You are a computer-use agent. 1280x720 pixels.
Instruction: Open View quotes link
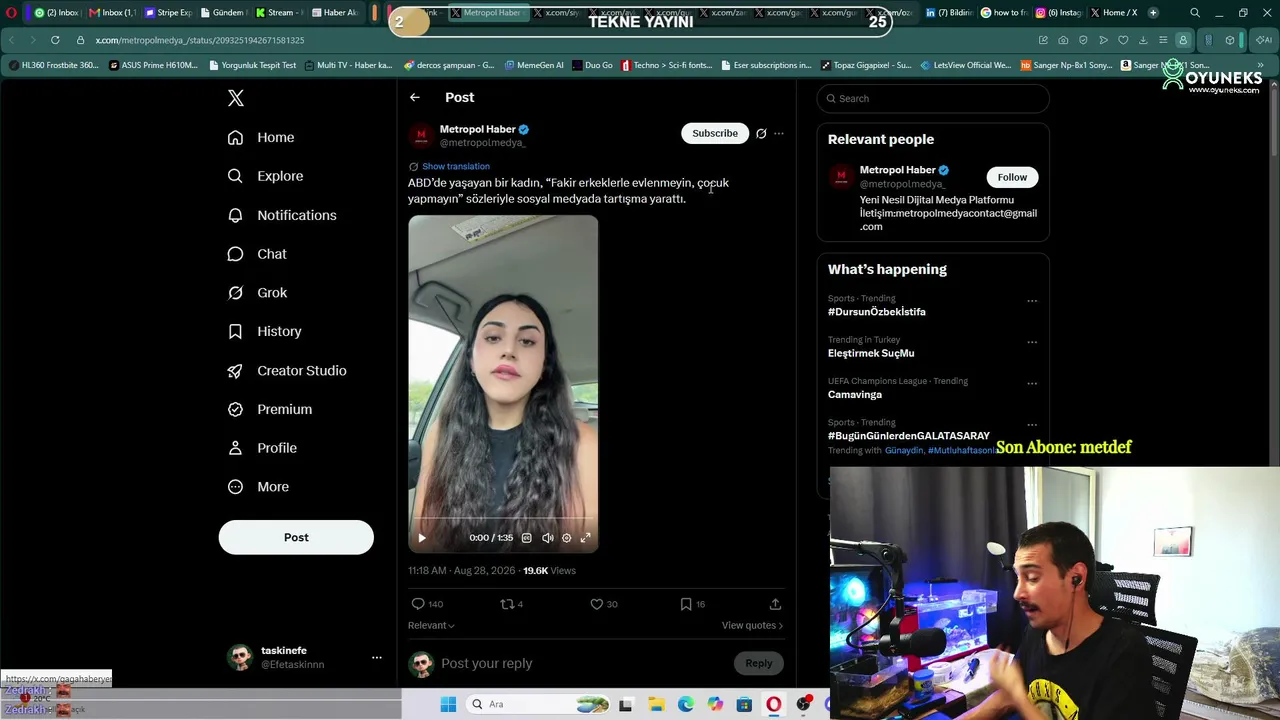pyautogui.click(x=752, y=625)
